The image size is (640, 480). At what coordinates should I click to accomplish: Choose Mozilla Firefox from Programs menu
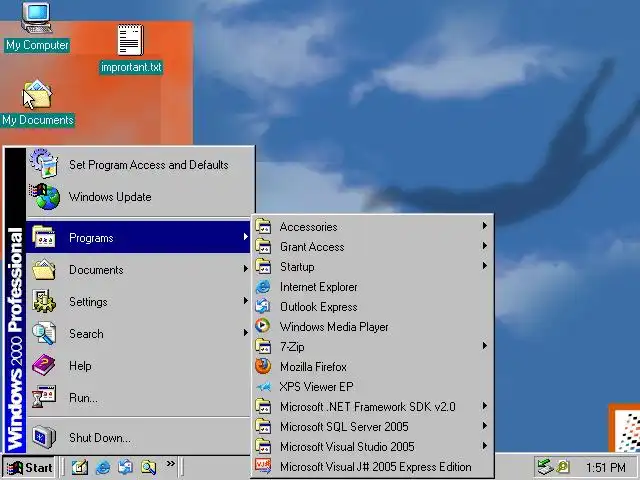(x=373, y=367)
